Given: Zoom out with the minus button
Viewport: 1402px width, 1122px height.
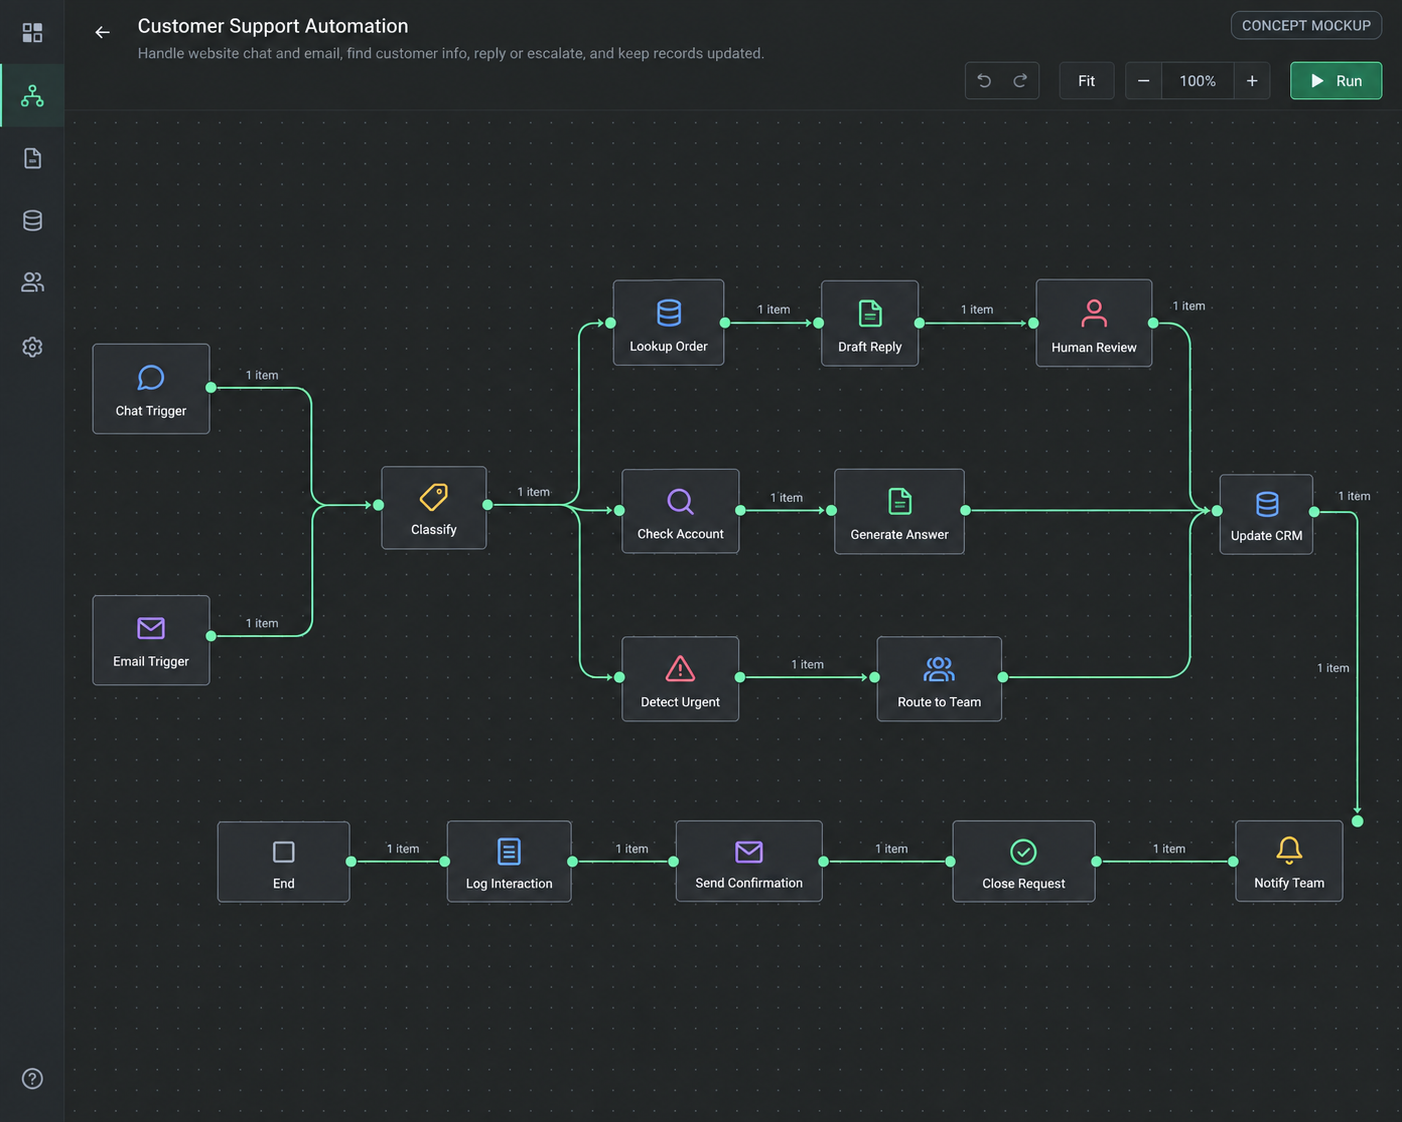Looking at the screenshot, I should (1143, 81).
